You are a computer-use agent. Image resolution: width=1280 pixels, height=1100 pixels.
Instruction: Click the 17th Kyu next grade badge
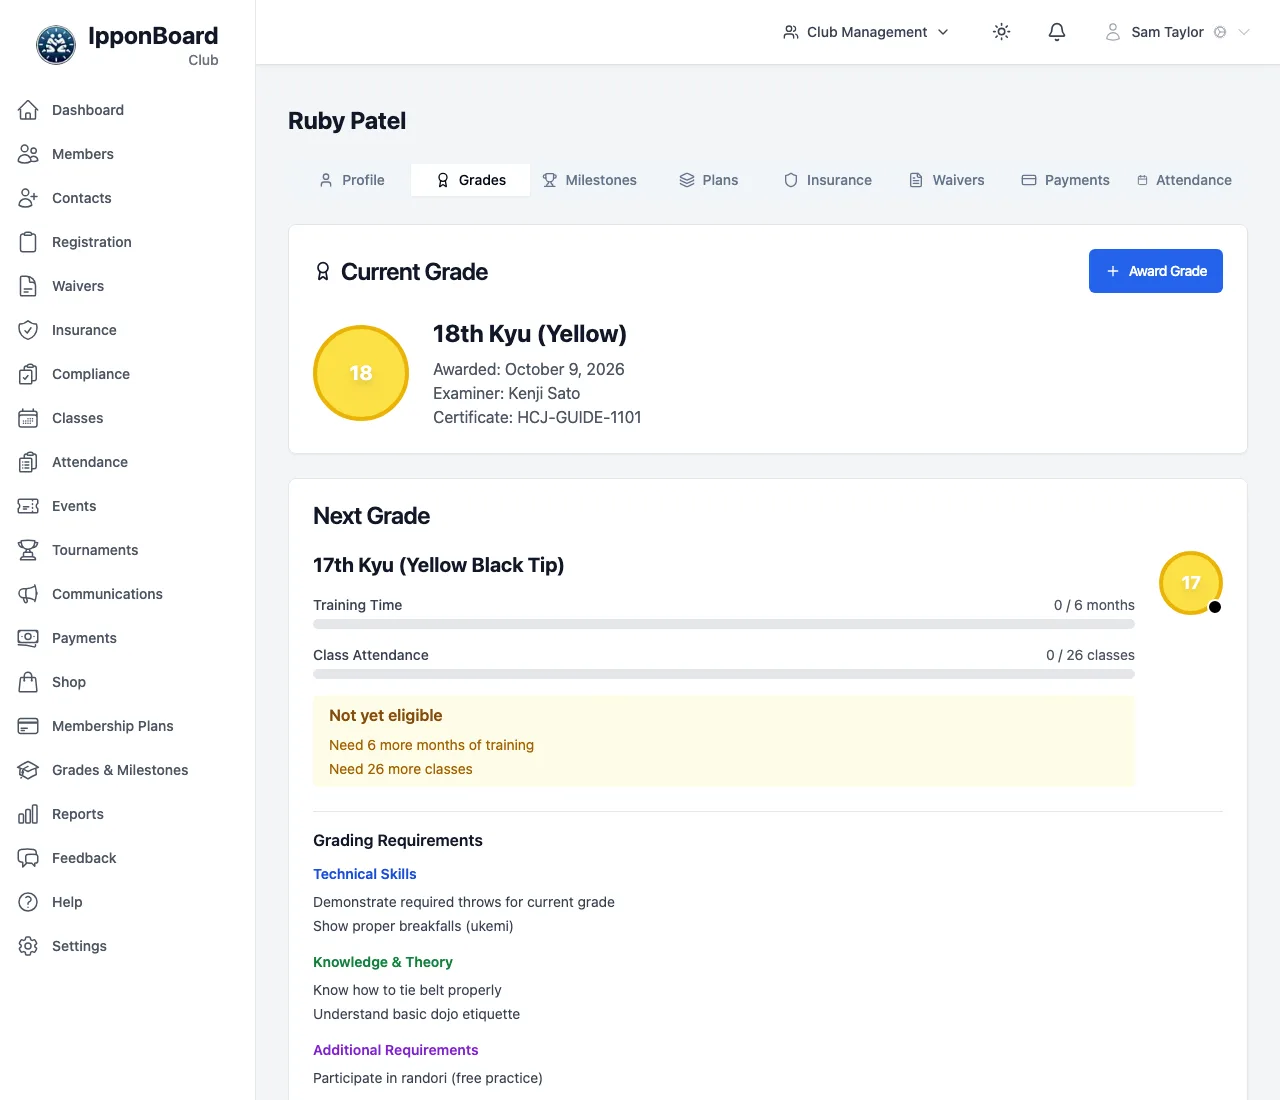tap(1191, 583)
